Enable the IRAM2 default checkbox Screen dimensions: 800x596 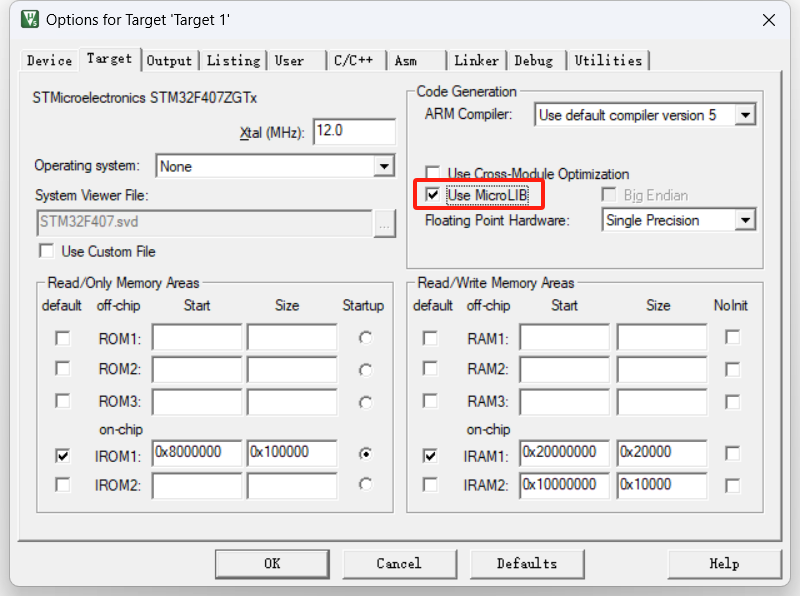pyautogui.click(x=430, y=485)
